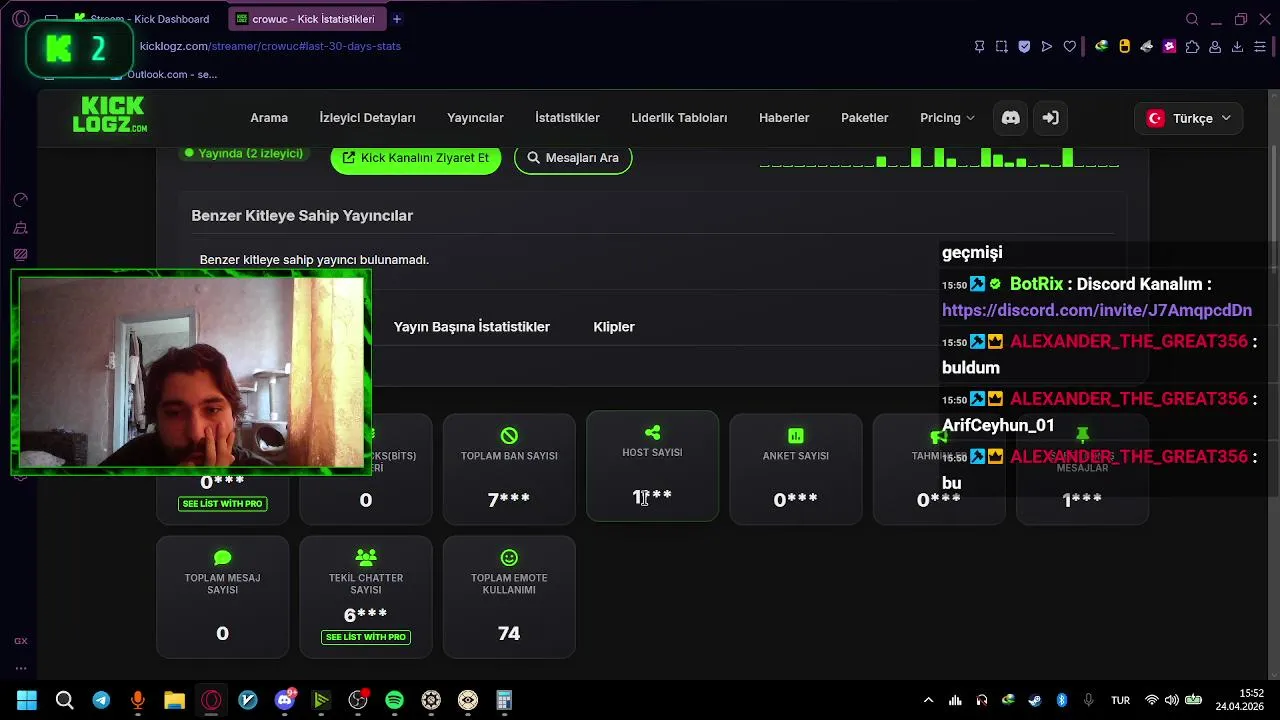Open the yellow mouse extension icon
1280x720 pixels.
(x=1124, y=46)
